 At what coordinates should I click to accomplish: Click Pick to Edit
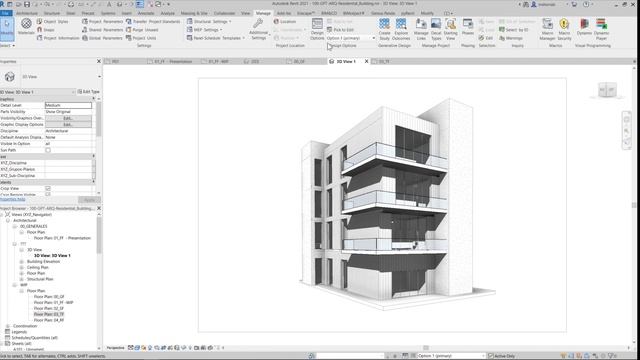point(340,30)
